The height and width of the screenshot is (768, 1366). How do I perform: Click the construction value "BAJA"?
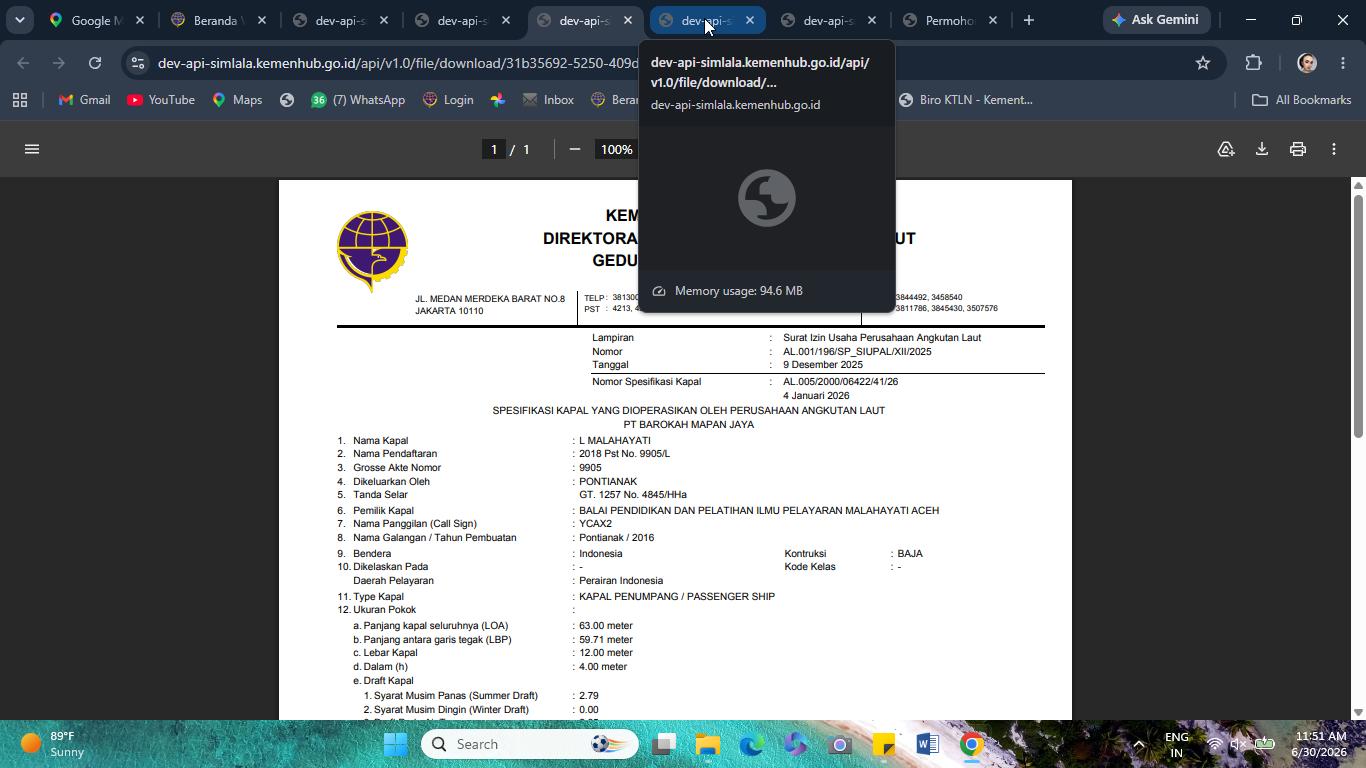(x=910, y=554)
